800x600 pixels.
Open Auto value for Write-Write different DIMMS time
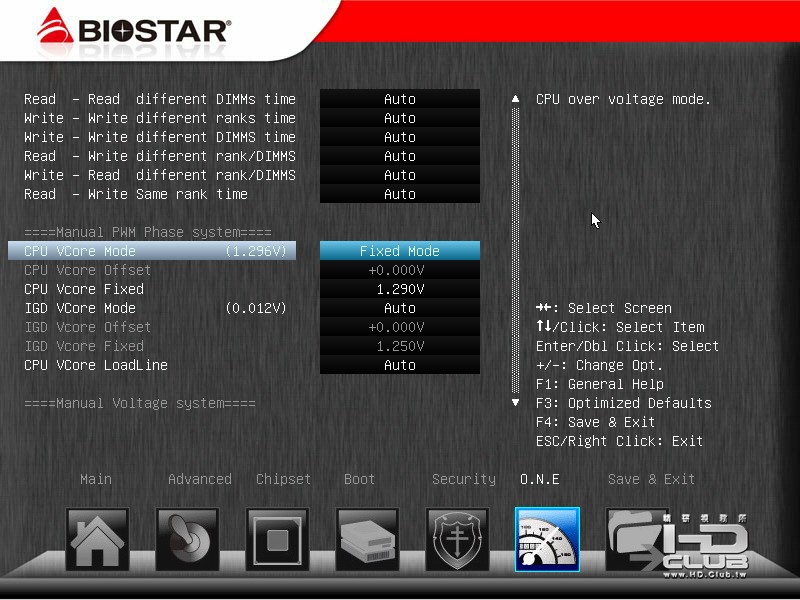point(399,137)
